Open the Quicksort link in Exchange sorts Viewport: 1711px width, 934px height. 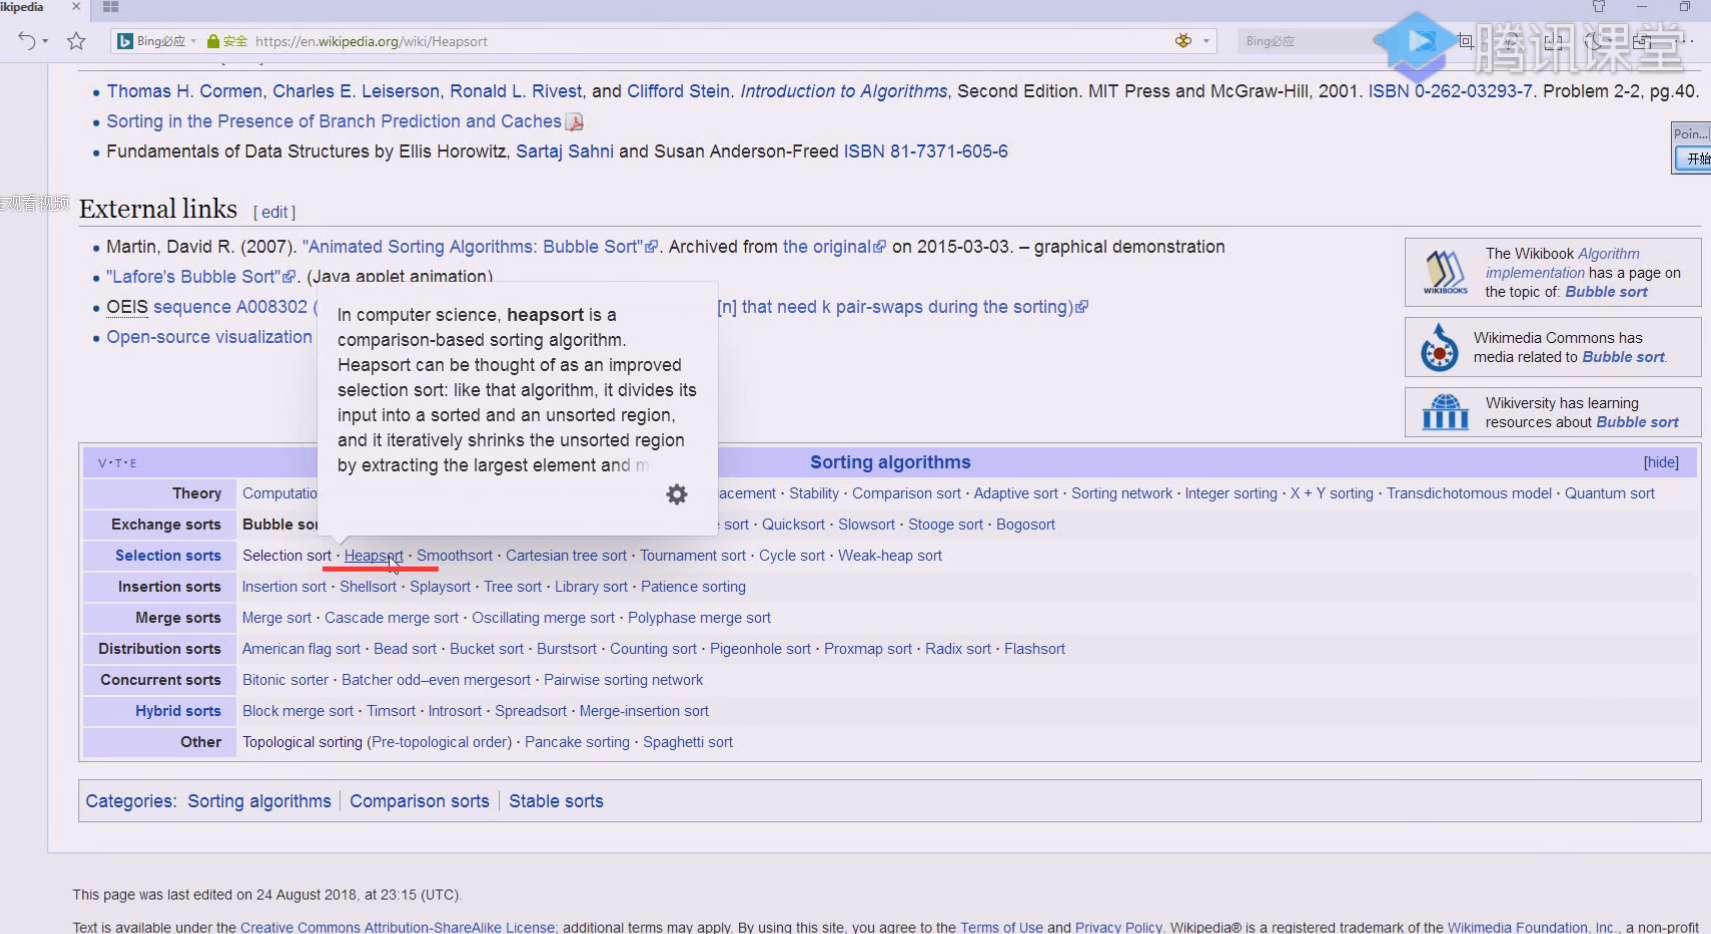[794, 525]
